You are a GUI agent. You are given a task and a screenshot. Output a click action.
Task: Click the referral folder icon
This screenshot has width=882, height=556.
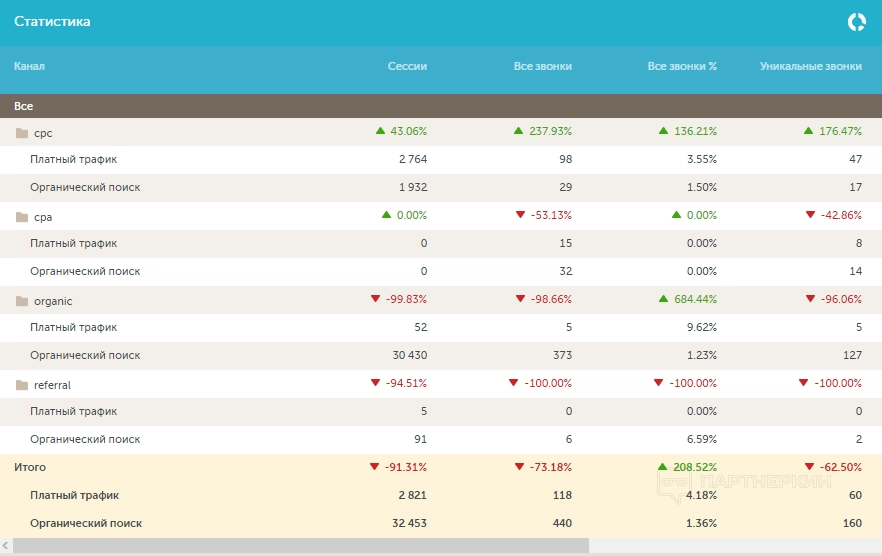coord(22,385)
